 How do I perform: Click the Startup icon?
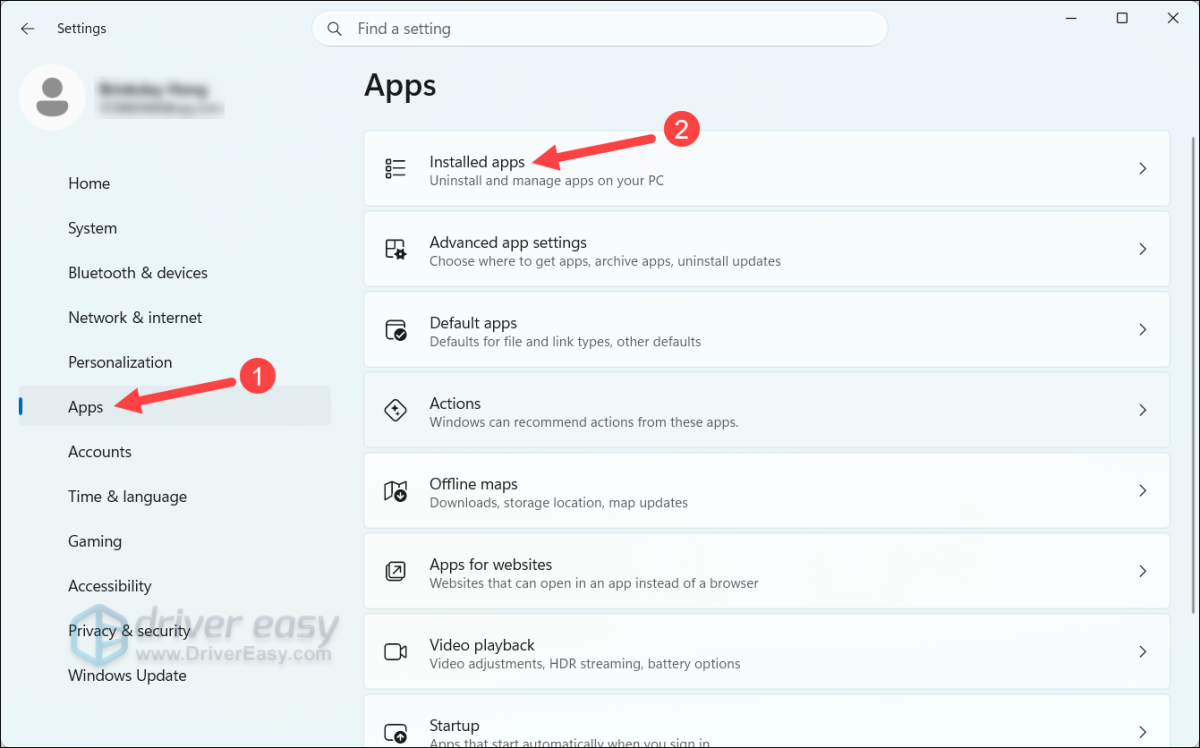click(395, 732)
